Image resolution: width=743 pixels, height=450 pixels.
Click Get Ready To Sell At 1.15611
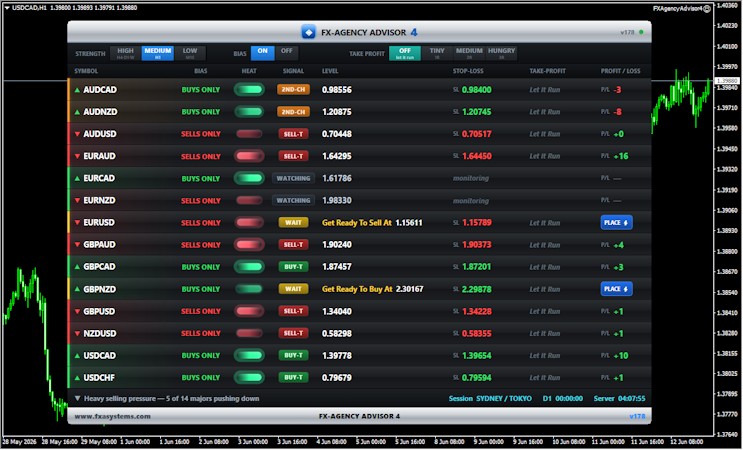point(372,223)
